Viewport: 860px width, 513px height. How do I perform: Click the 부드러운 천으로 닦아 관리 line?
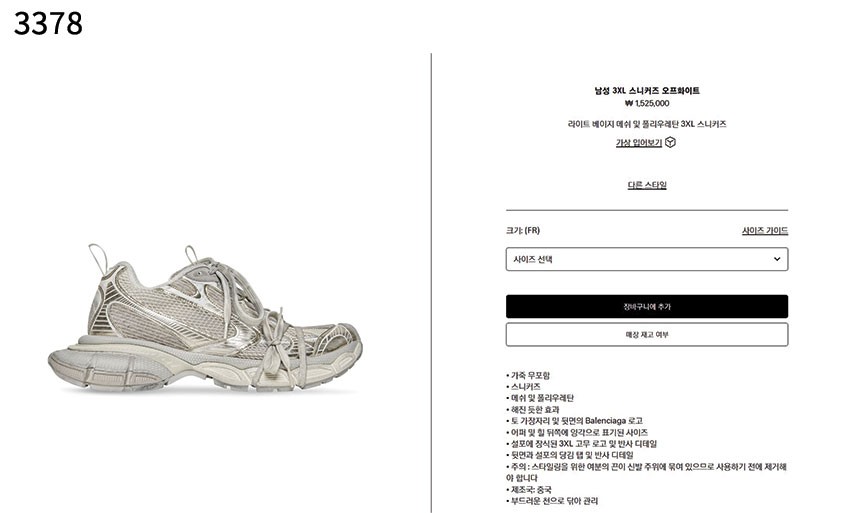tap(552, 501)
